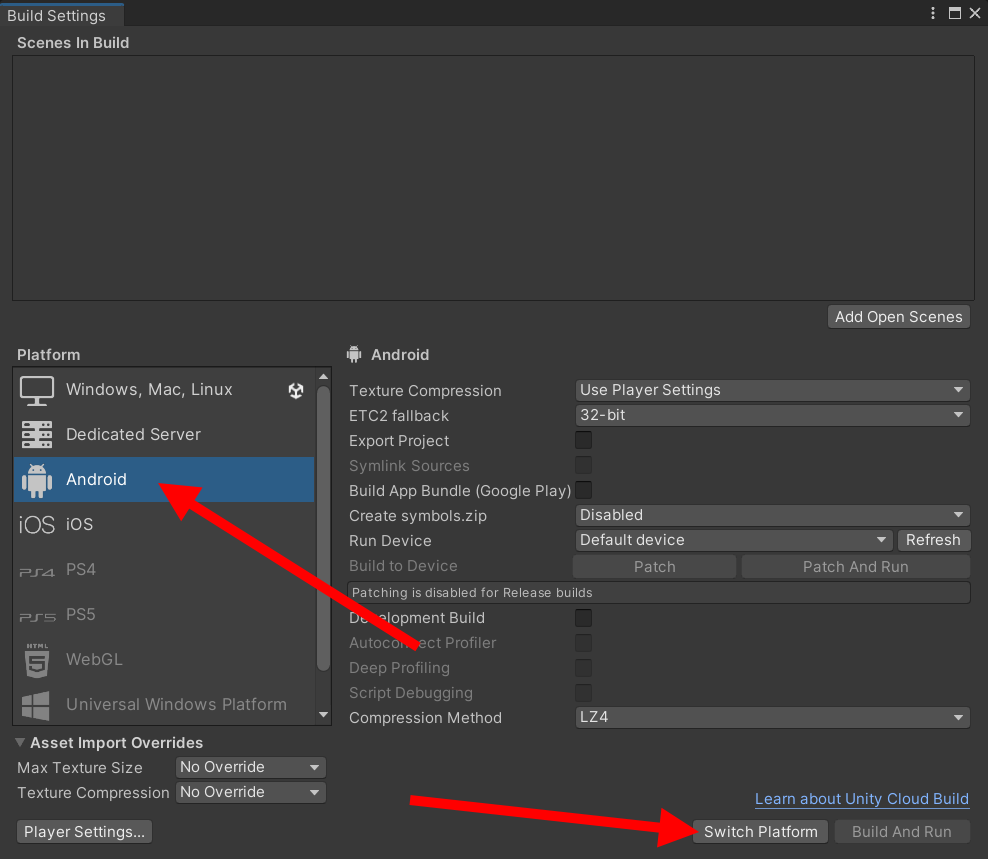The height and width of the screenshot is (859, 988).
Task: Click the platform list scroll-down arrow
Action: pyautogui.click(x=323, y=715)
